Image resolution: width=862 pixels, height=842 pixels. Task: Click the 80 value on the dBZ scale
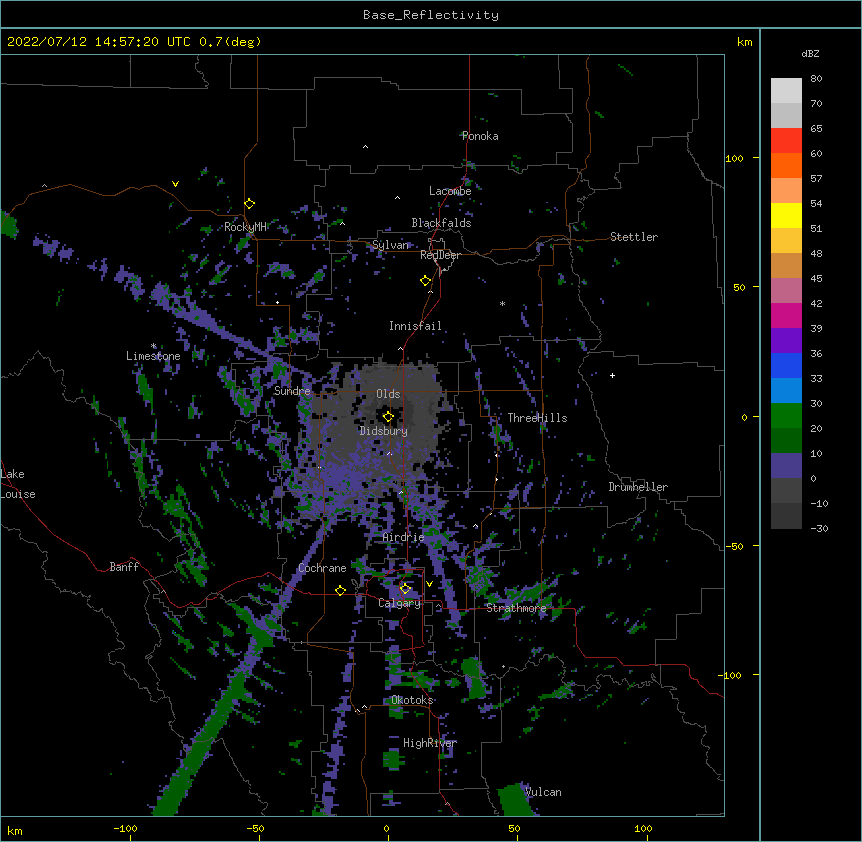(x=816, y=79)
